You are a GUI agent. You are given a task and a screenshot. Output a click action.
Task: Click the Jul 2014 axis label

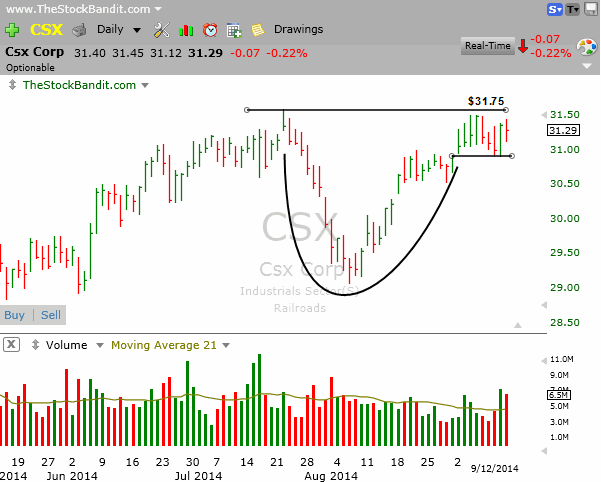[x=198, y=476]
